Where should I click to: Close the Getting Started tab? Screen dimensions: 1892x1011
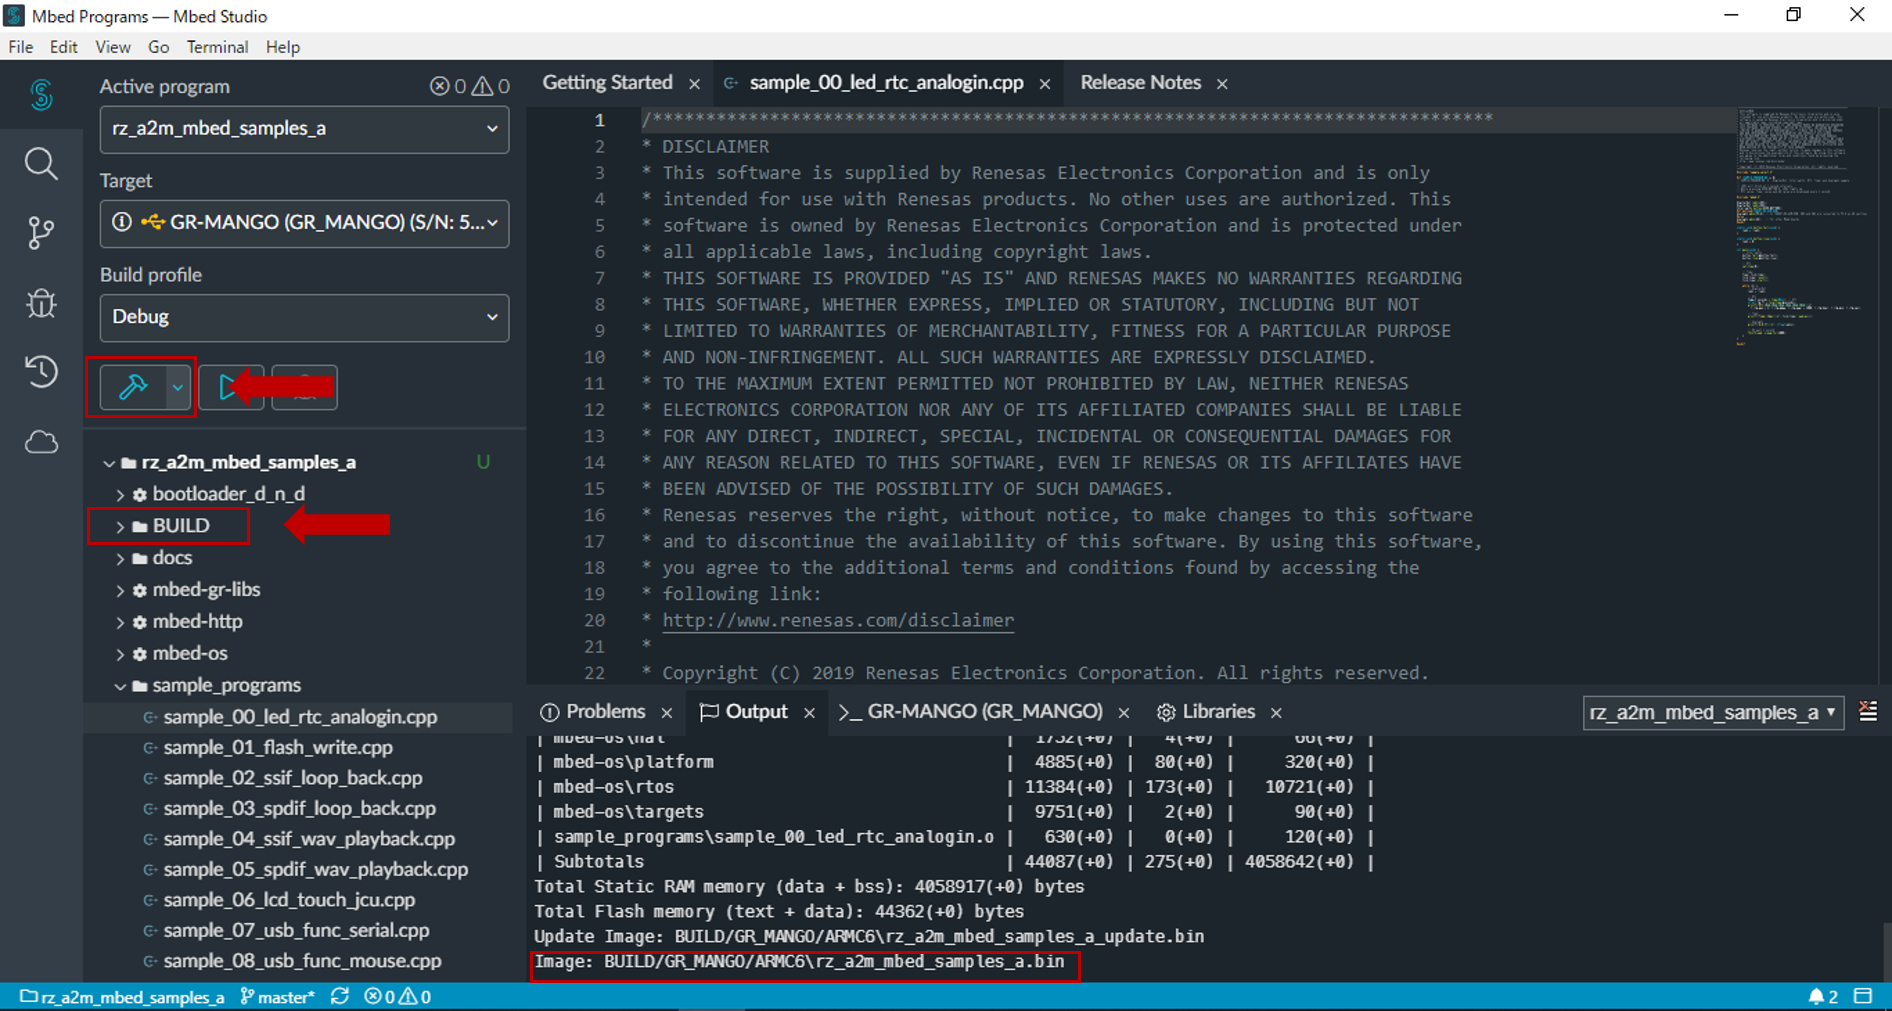(694, 84)
